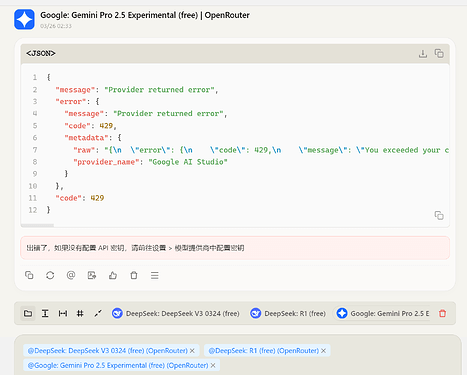Mention a model with @ icon
This screenshot has height=375, width=467.
point(71,275)
